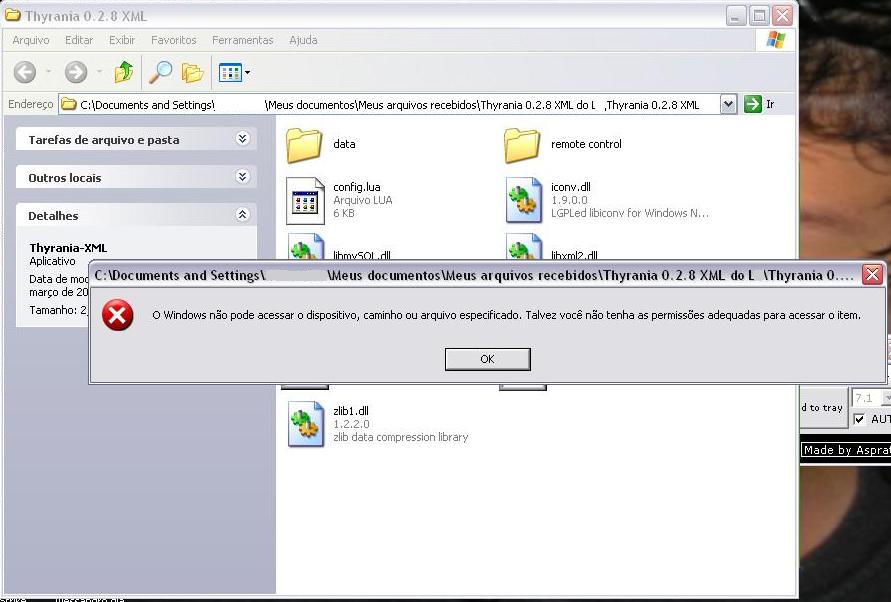Select the remote control folder icon
891x602 pixels.
click(522, 145)
